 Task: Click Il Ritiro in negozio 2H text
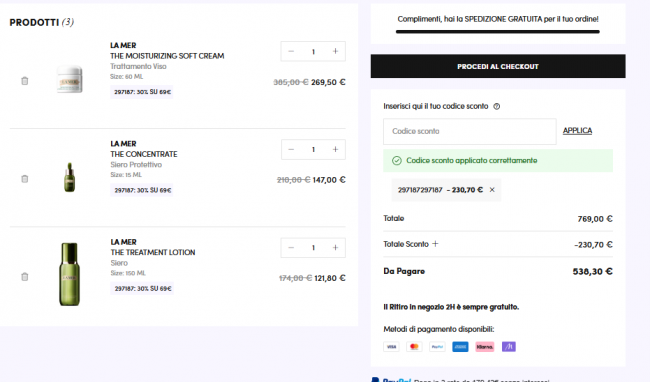[451, 307]
